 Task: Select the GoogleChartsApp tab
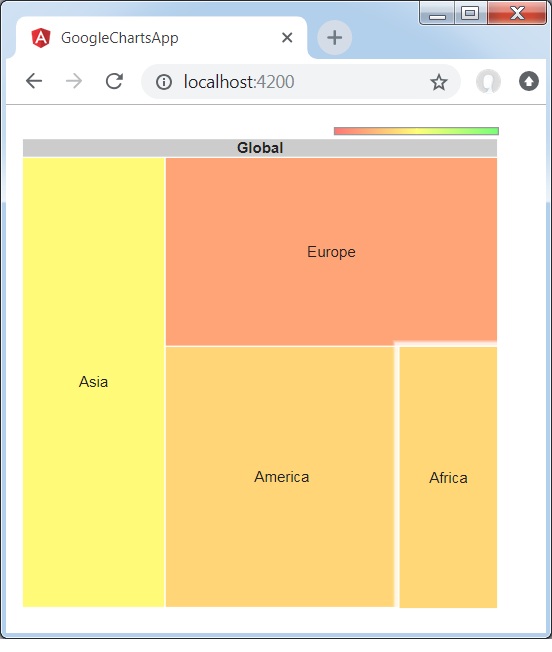(161, 38)
